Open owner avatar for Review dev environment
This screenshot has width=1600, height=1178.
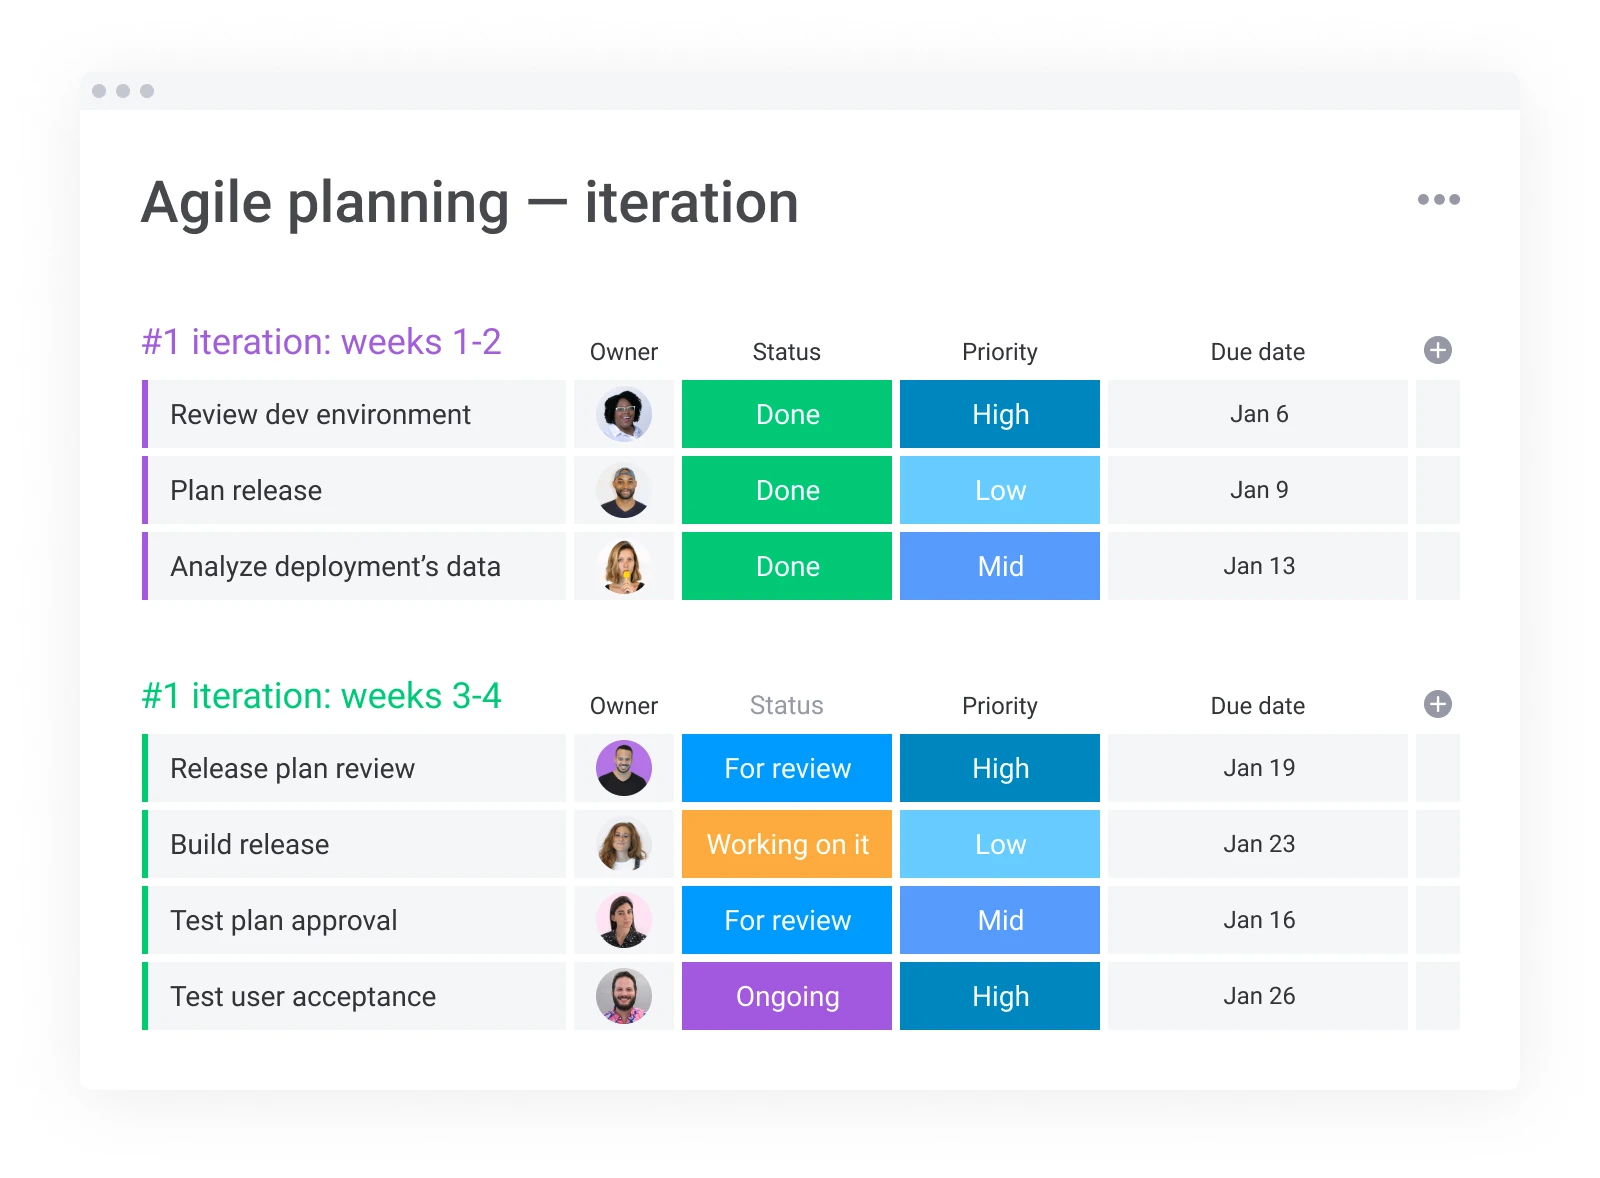click(624, 414)
